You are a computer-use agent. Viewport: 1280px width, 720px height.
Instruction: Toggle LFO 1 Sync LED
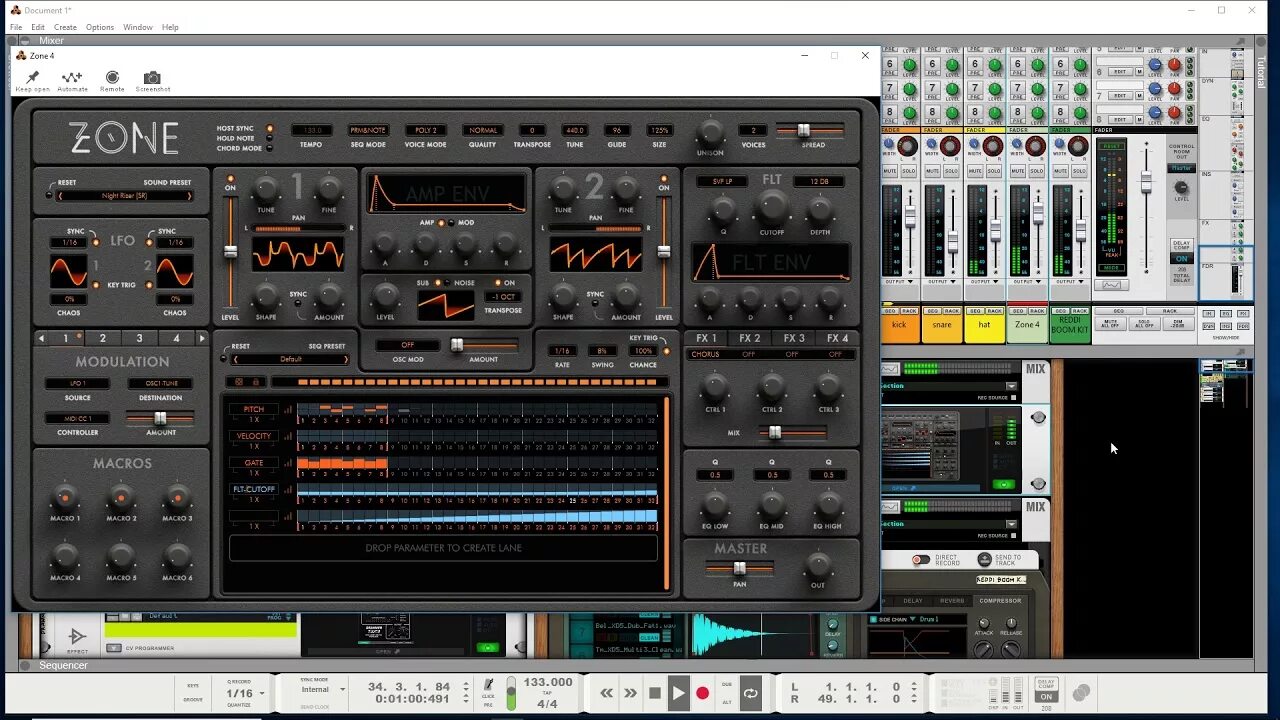(95, 242)
